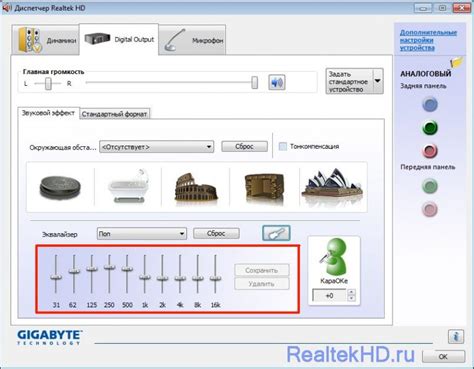Open the equalizer preset dropdown showing Поп
474x369 pixels.
click(142, 234)
